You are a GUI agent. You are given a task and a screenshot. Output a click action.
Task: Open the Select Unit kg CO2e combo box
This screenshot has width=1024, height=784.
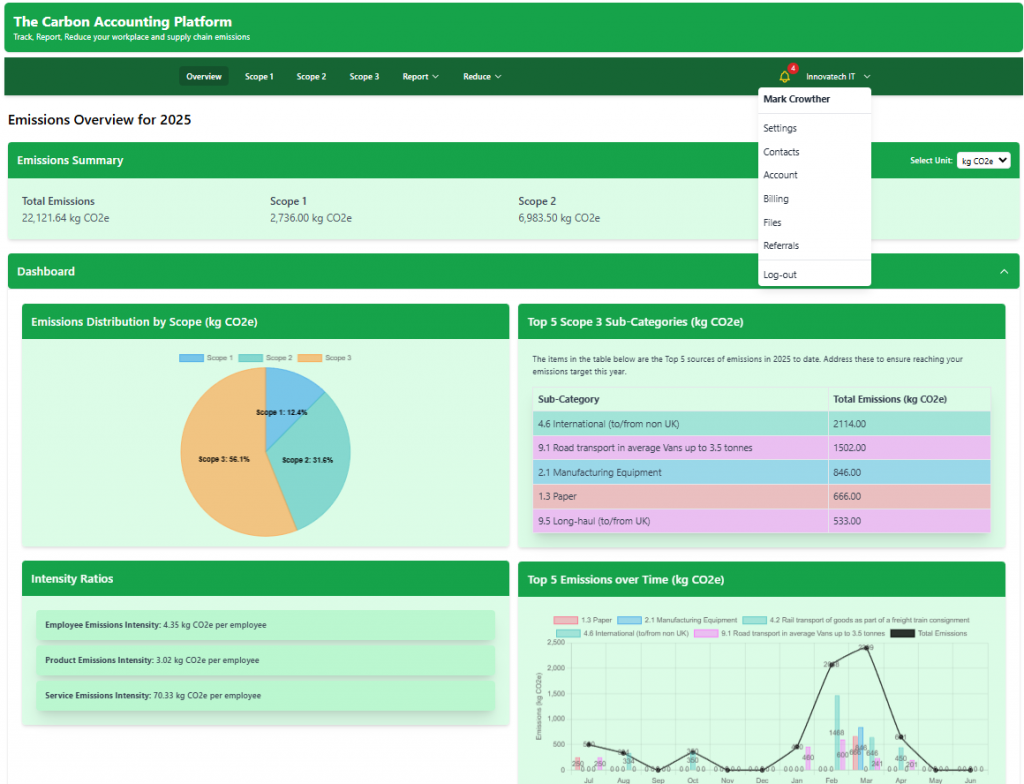pyautogui.click(x=983, y=160)
